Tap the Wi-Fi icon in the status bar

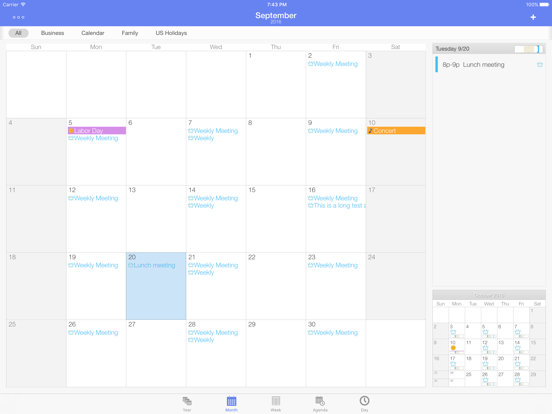[x=23, y=5]
